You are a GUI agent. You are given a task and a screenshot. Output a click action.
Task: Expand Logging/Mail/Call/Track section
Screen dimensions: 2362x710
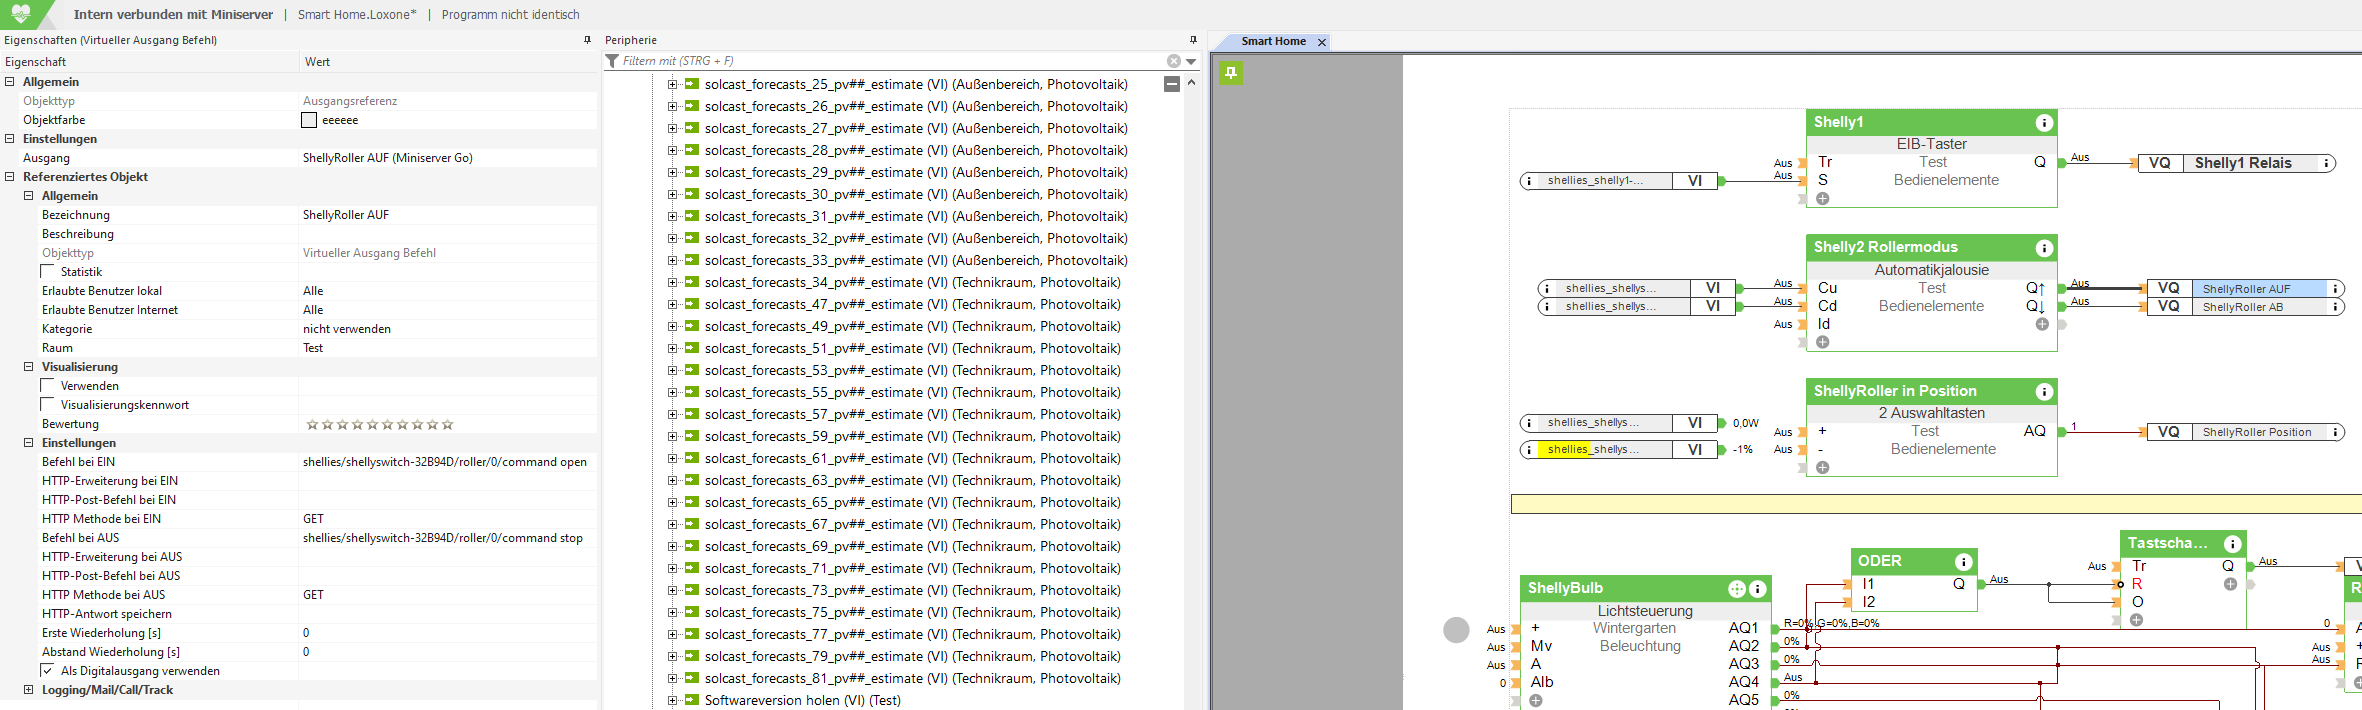[x=29, y=690]
